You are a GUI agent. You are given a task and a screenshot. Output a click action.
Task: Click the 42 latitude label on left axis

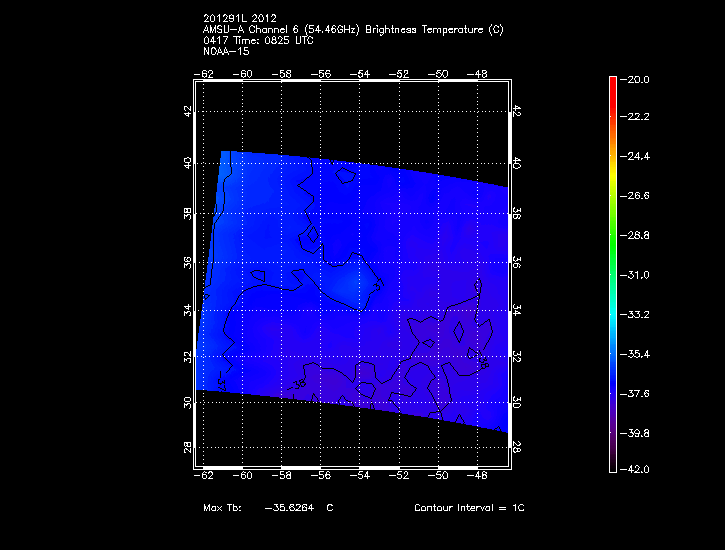pyautogui.click(x=187, y=112)
